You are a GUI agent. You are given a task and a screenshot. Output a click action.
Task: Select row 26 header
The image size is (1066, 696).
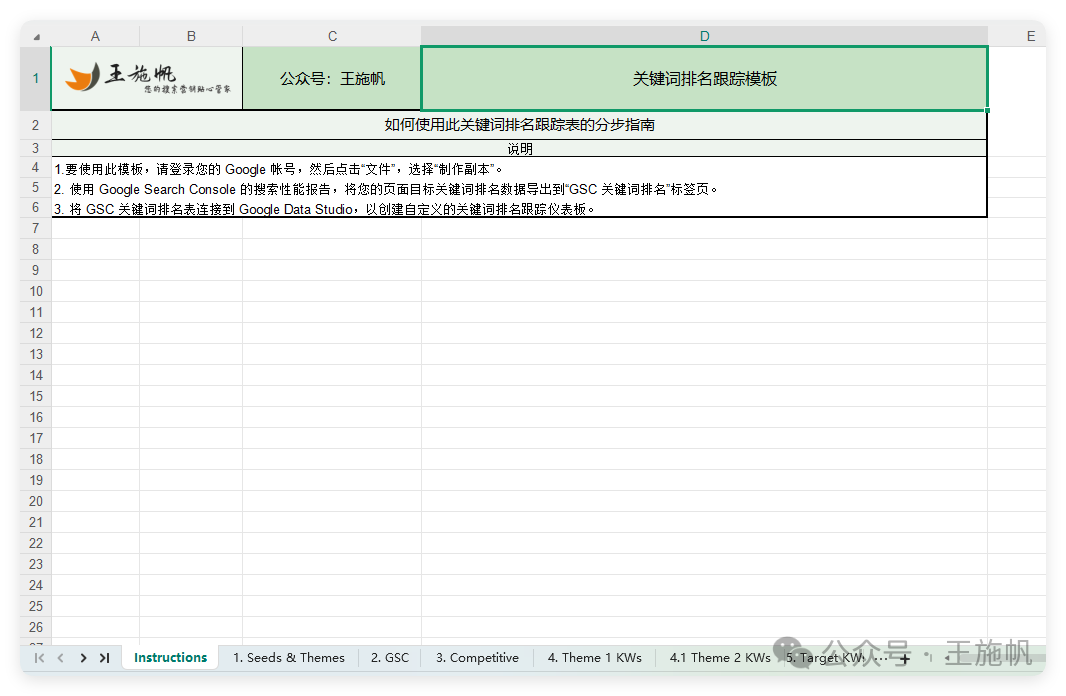pos(35,627)
